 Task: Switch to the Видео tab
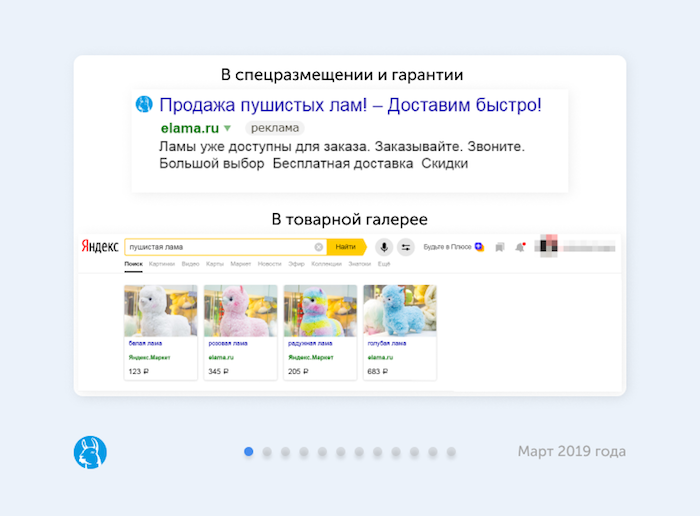point(190,264)
